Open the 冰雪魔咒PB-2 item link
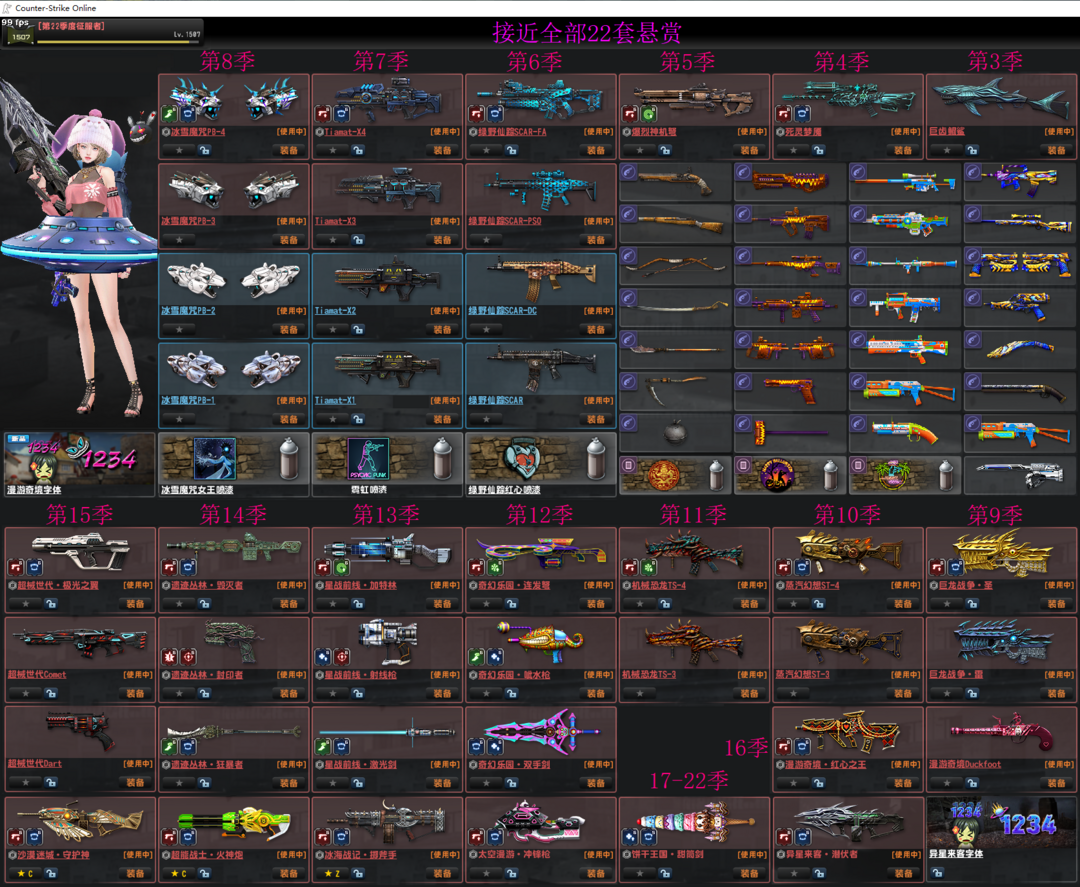 189,311
